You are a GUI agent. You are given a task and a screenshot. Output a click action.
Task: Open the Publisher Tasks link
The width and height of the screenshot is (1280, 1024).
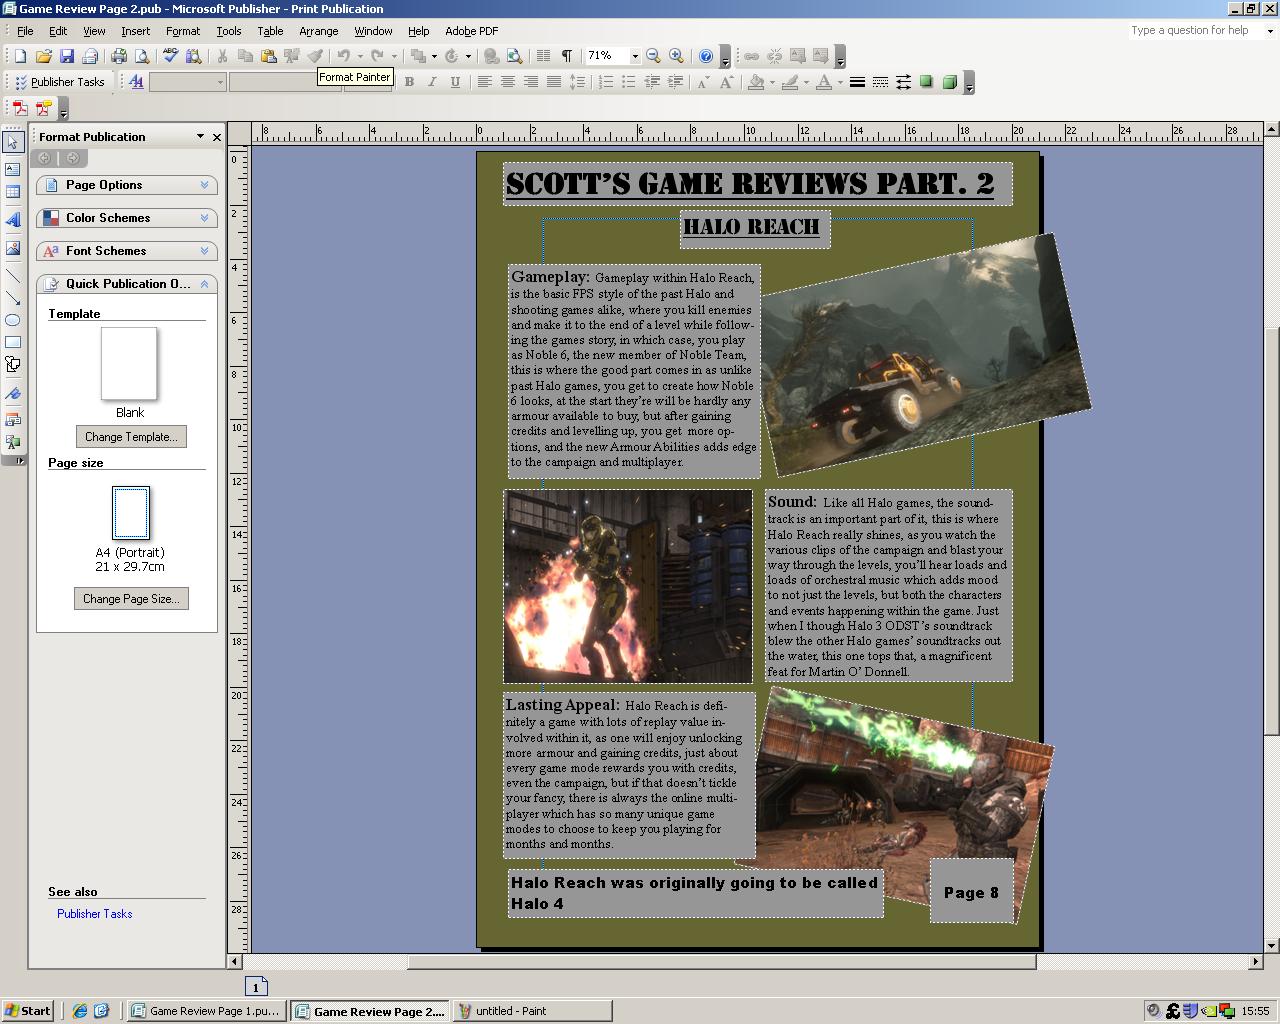(94, 914)
